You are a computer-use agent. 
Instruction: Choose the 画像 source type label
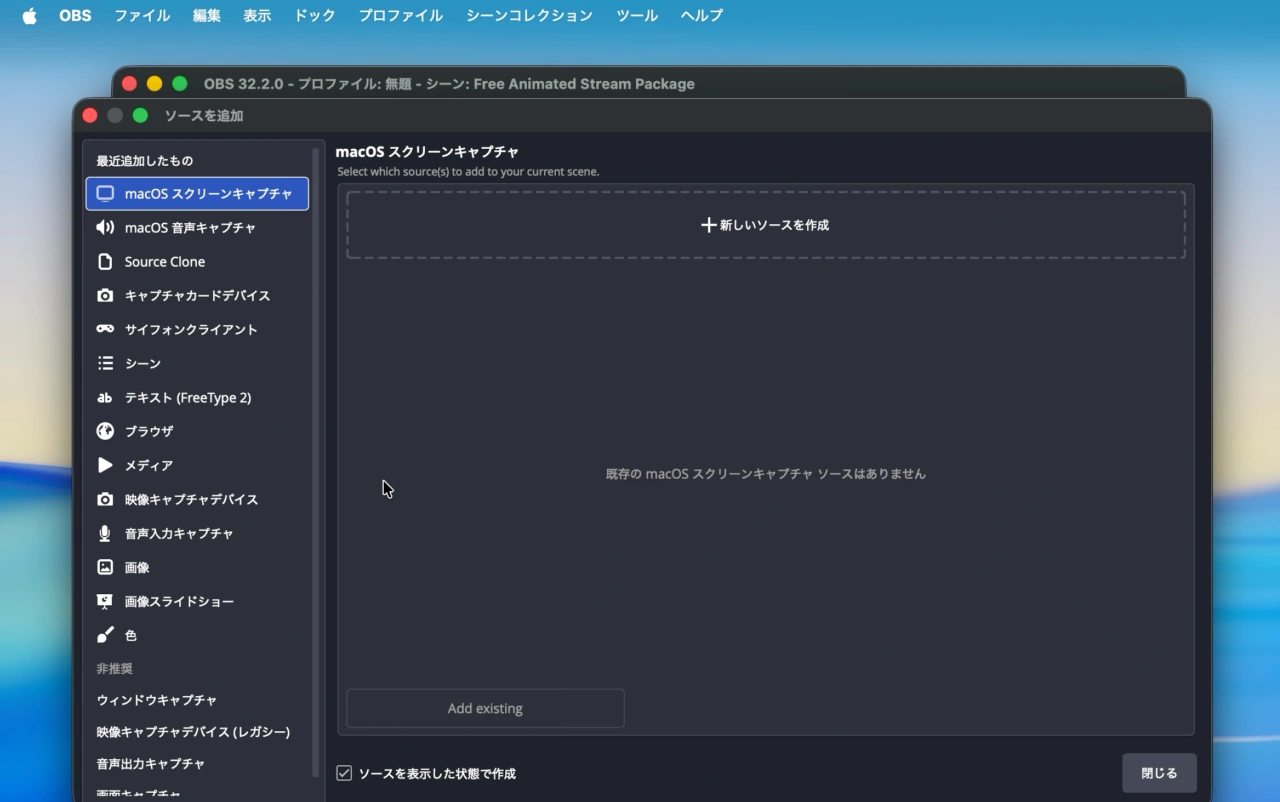(137, 568)
